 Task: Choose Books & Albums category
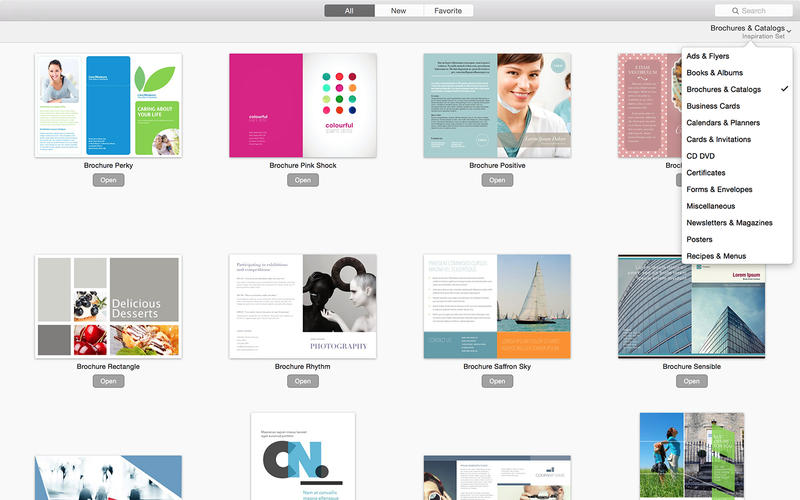tap(737, 73)
